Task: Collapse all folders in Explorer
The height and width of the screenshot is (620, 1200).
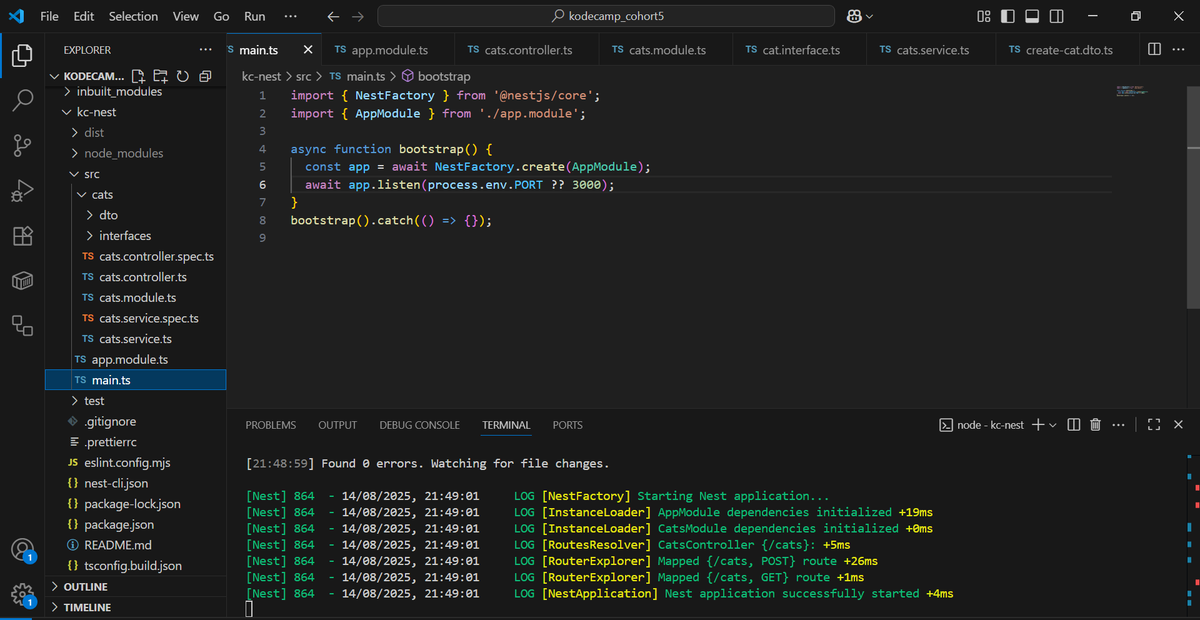Action: (205, 77)
